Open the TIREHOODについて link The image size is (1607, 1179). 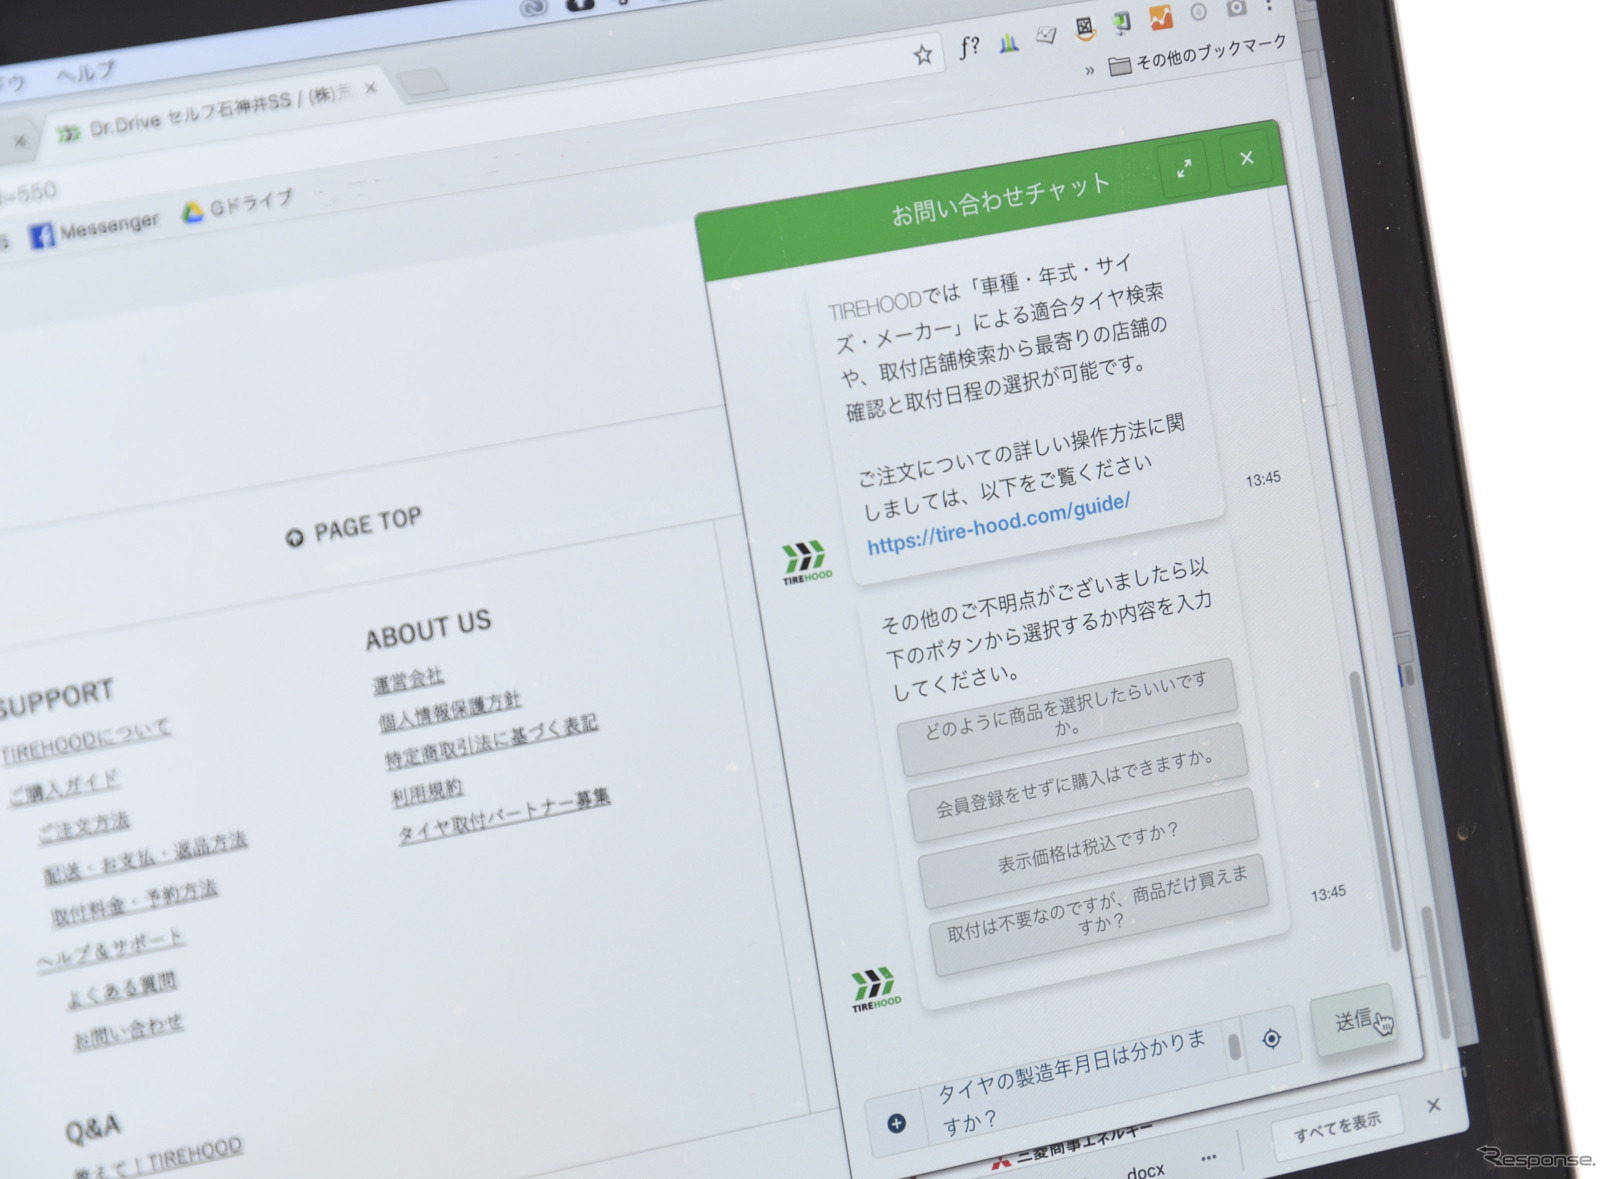(85, 741)
